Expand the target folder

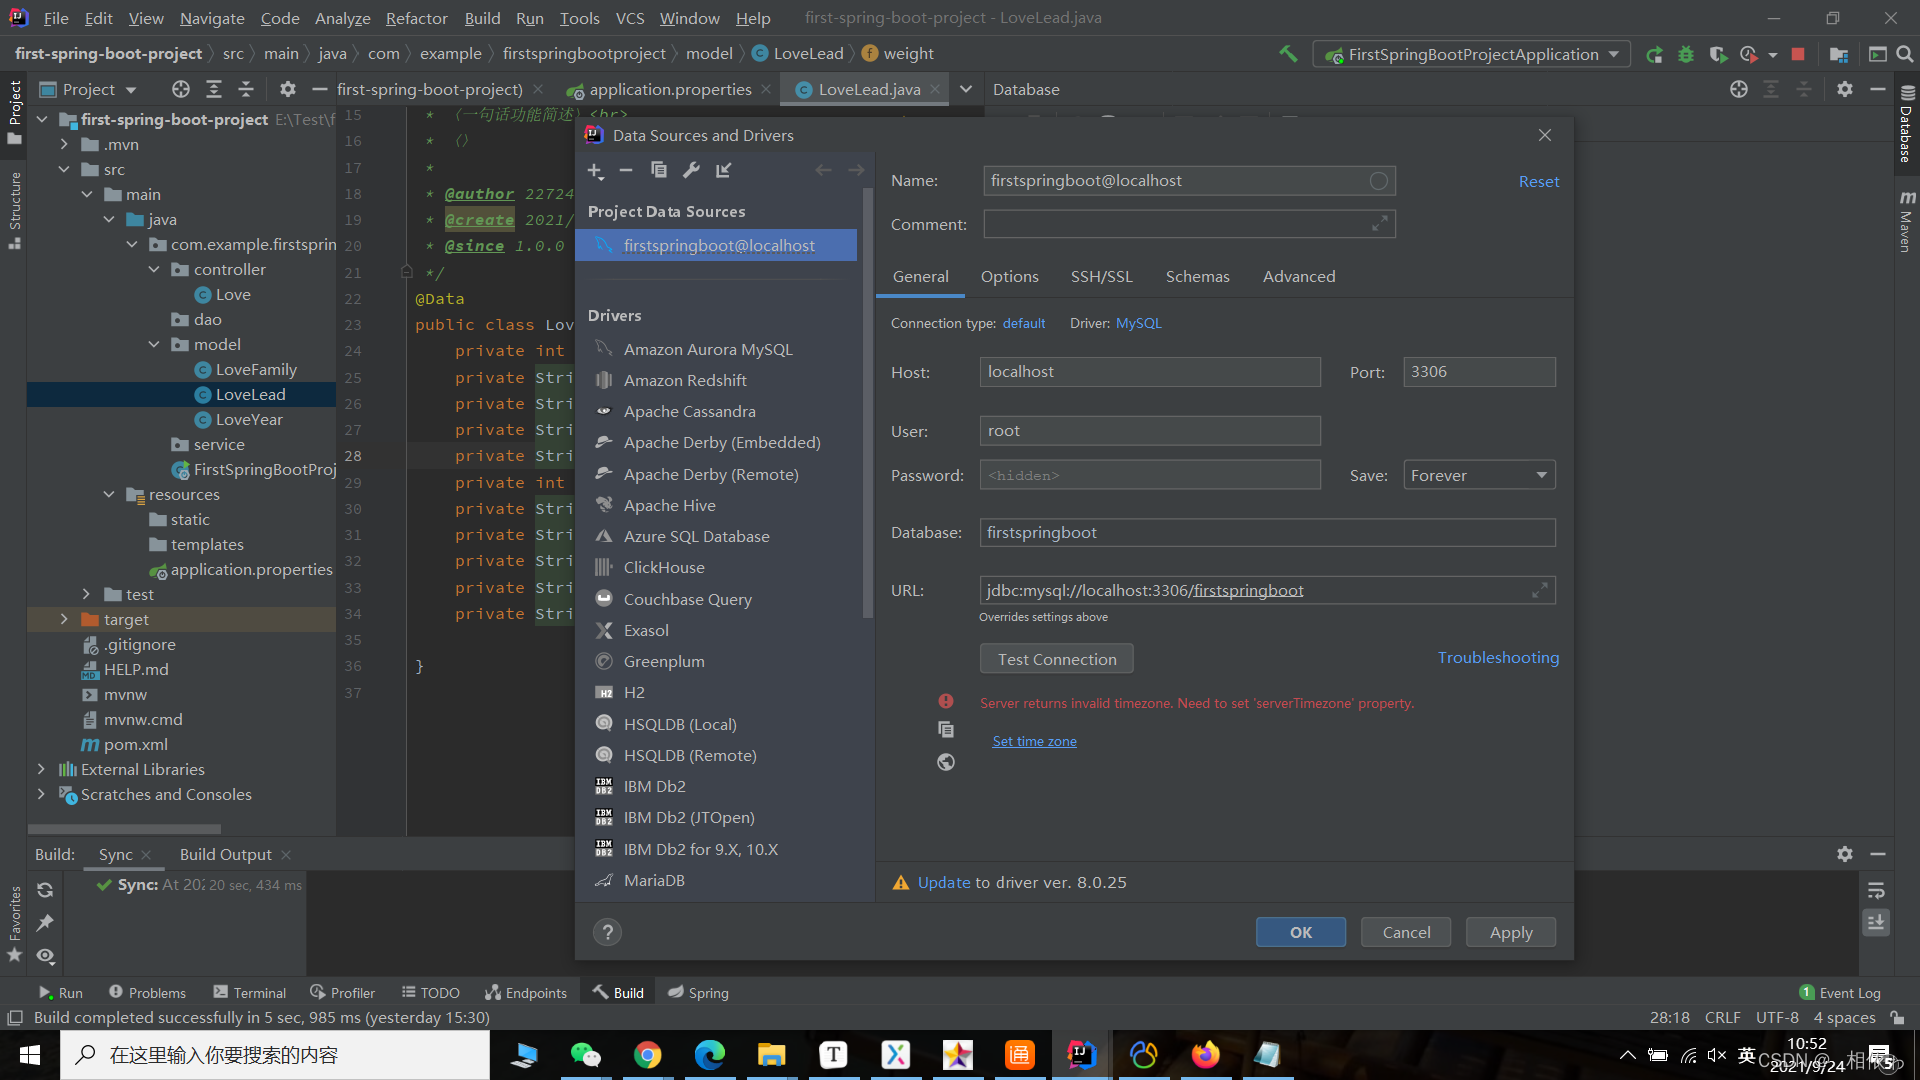[64, 620]
